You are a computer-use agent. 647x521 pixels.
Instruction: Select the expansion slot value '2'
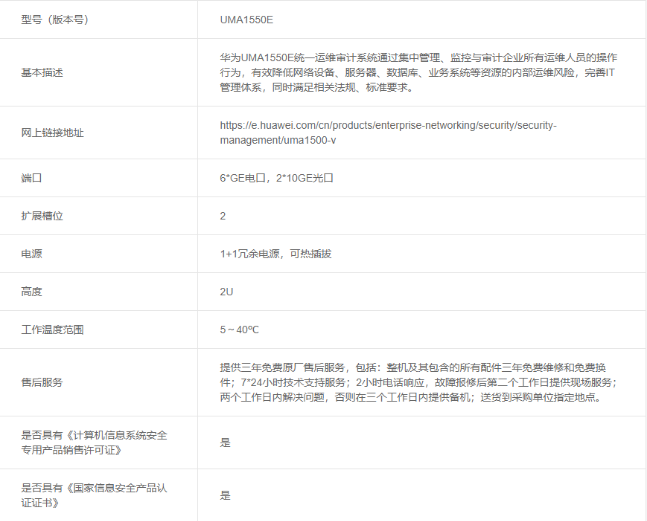tap(223, 216)
